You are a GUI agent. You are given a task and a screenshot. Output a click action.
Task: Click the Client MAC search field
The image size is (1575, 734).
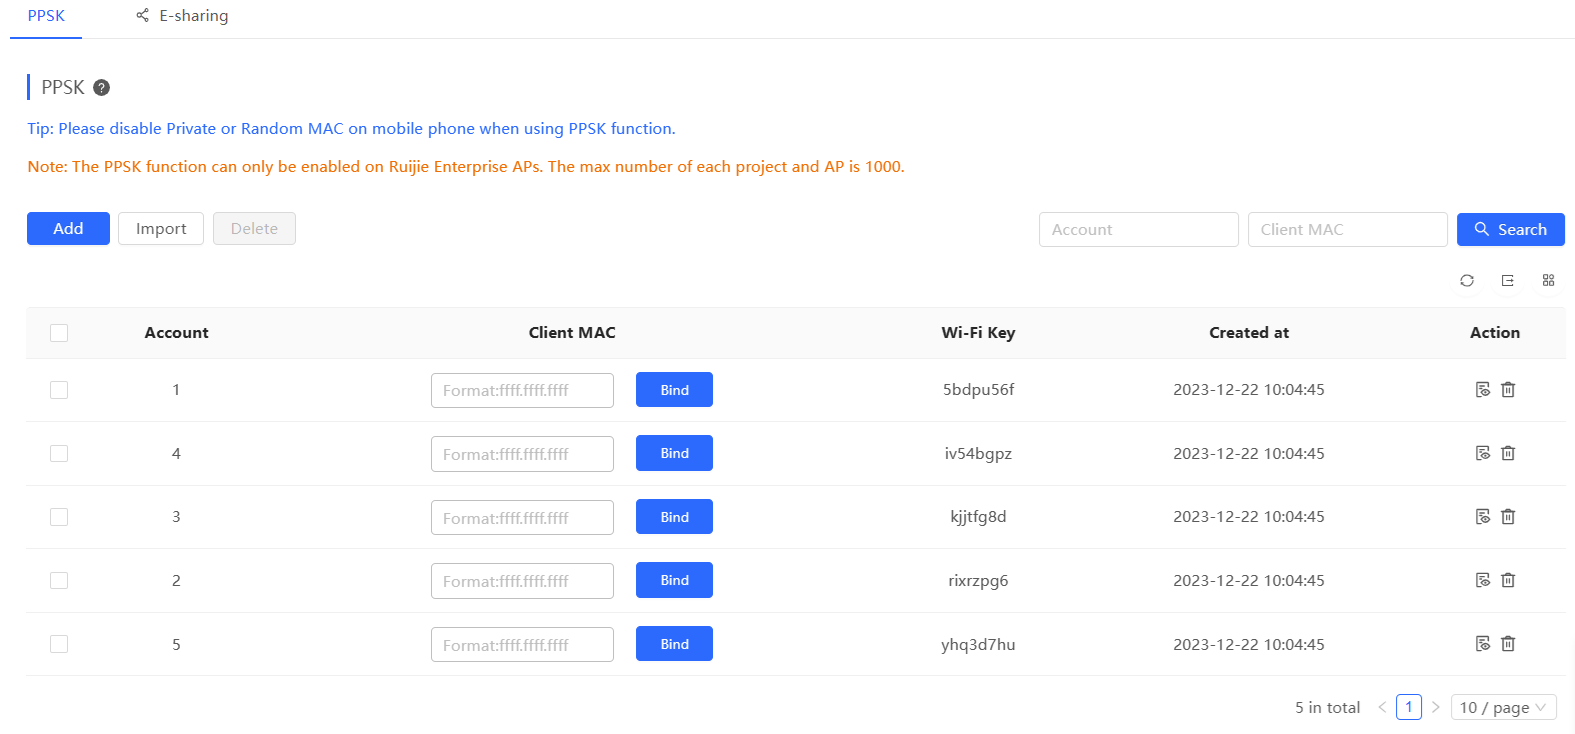(1347, 230)
